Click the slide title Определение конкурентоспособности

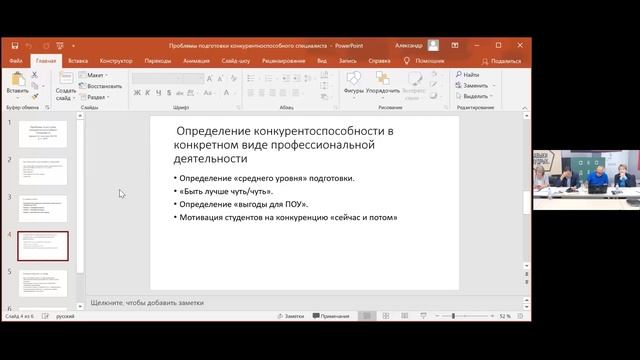coord(283,145)
